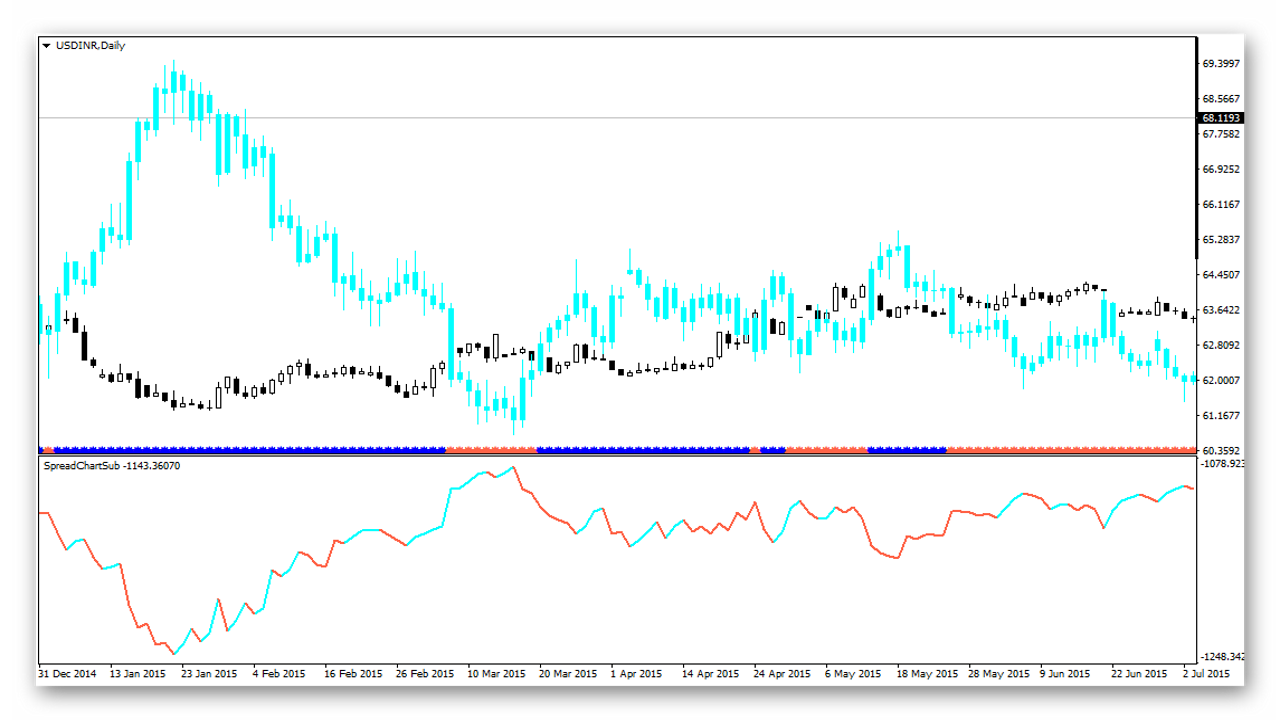The height and width of the screenshot is (720, 1280).
Task: Click the 60.3592 price axis label
Action: (x=1221, y=451)
